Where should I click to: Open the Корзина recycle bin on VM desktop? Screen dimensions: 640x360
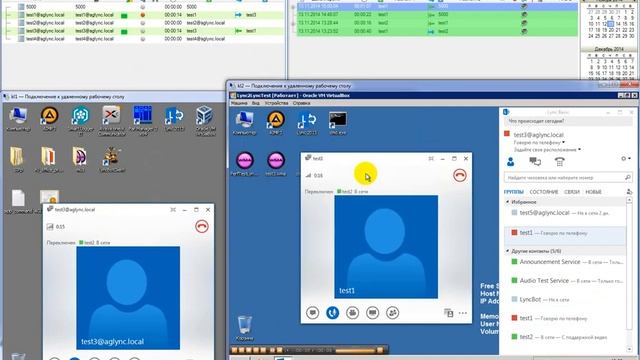click(244, 327)
